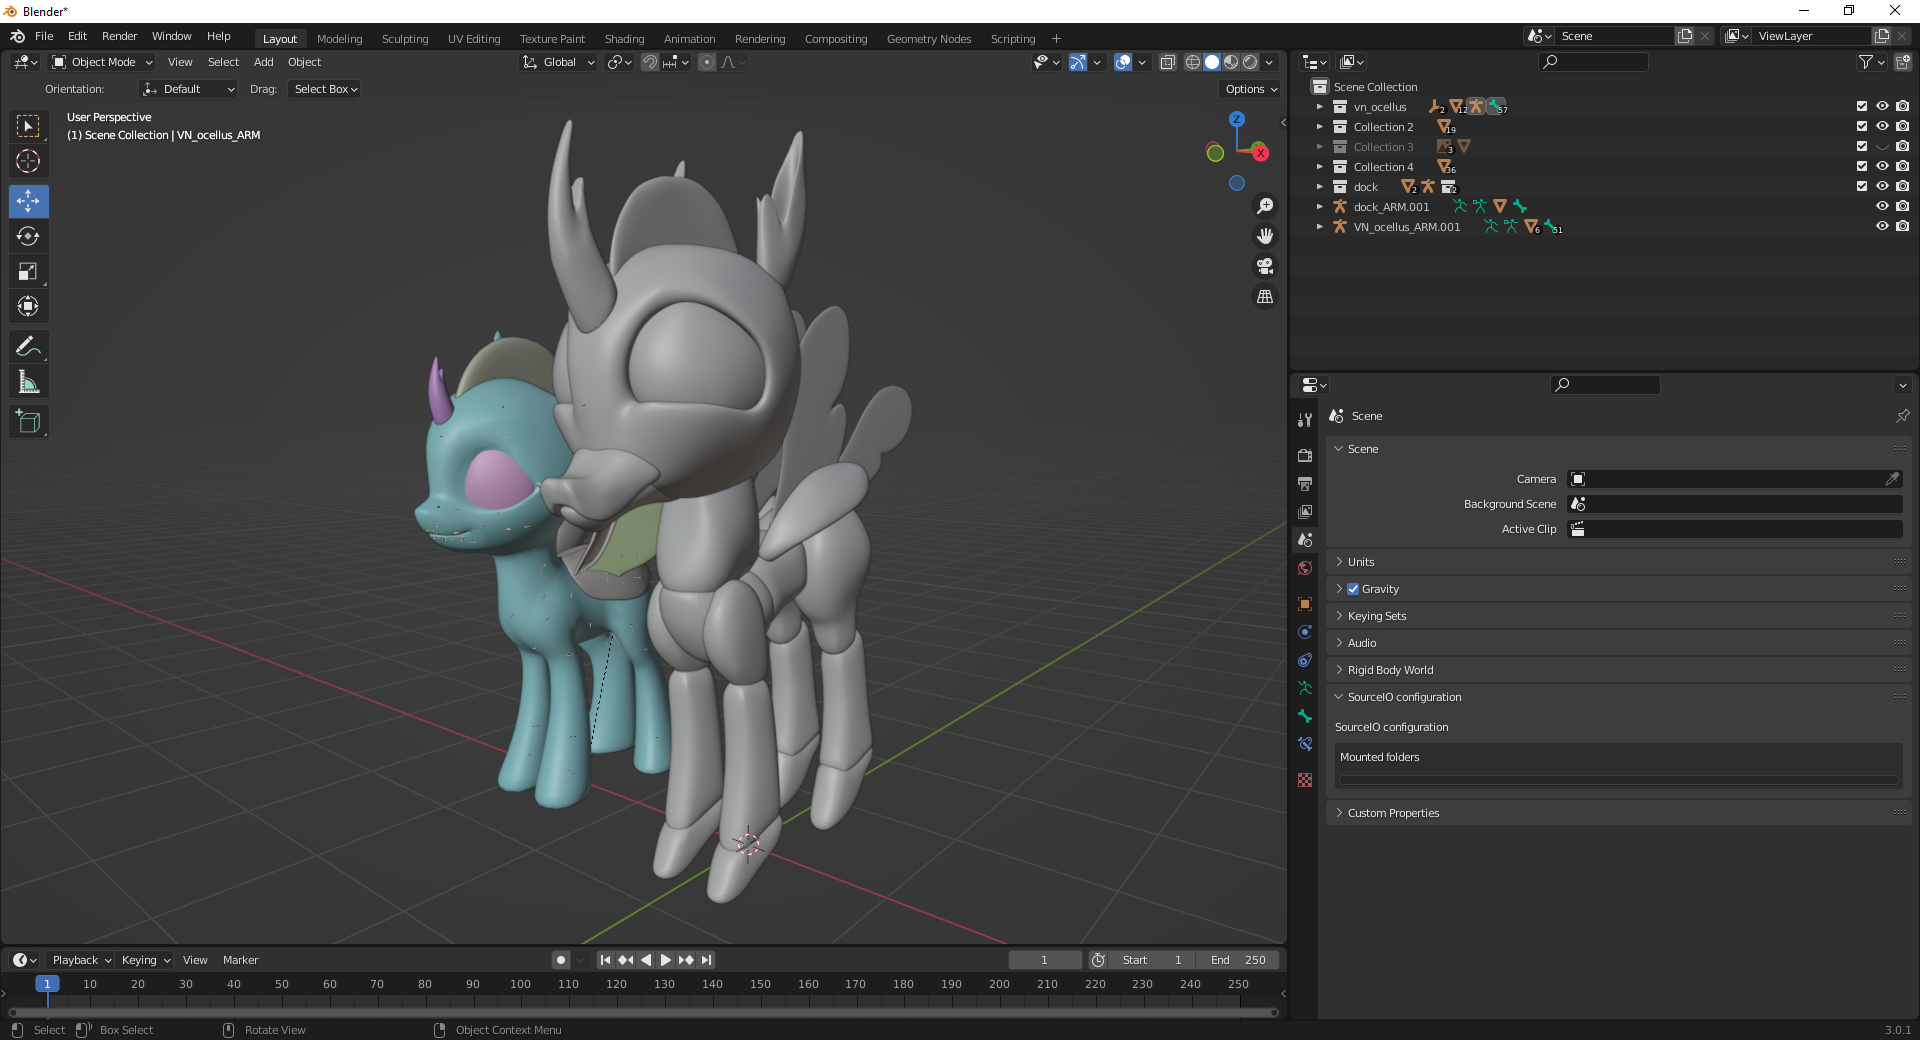
Task: Open the viewport Options button
Action: click(1251, 89)
